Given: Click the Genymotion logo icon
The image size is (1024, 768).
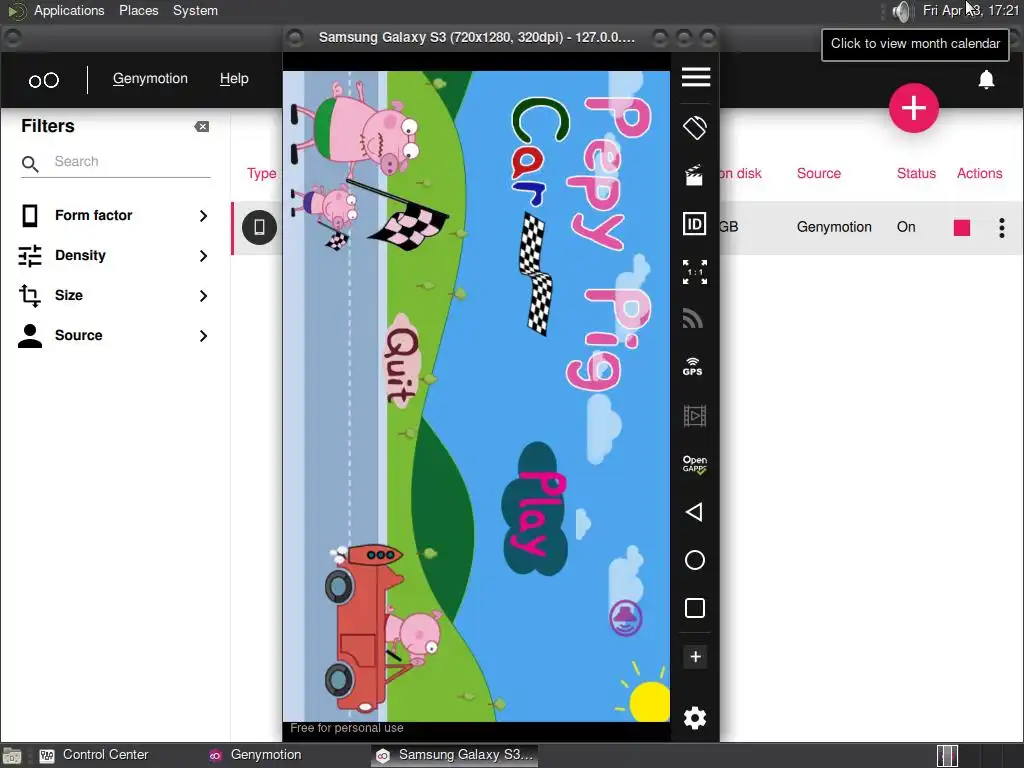Looking at the screenshot, I should click(x=44, y=80).
